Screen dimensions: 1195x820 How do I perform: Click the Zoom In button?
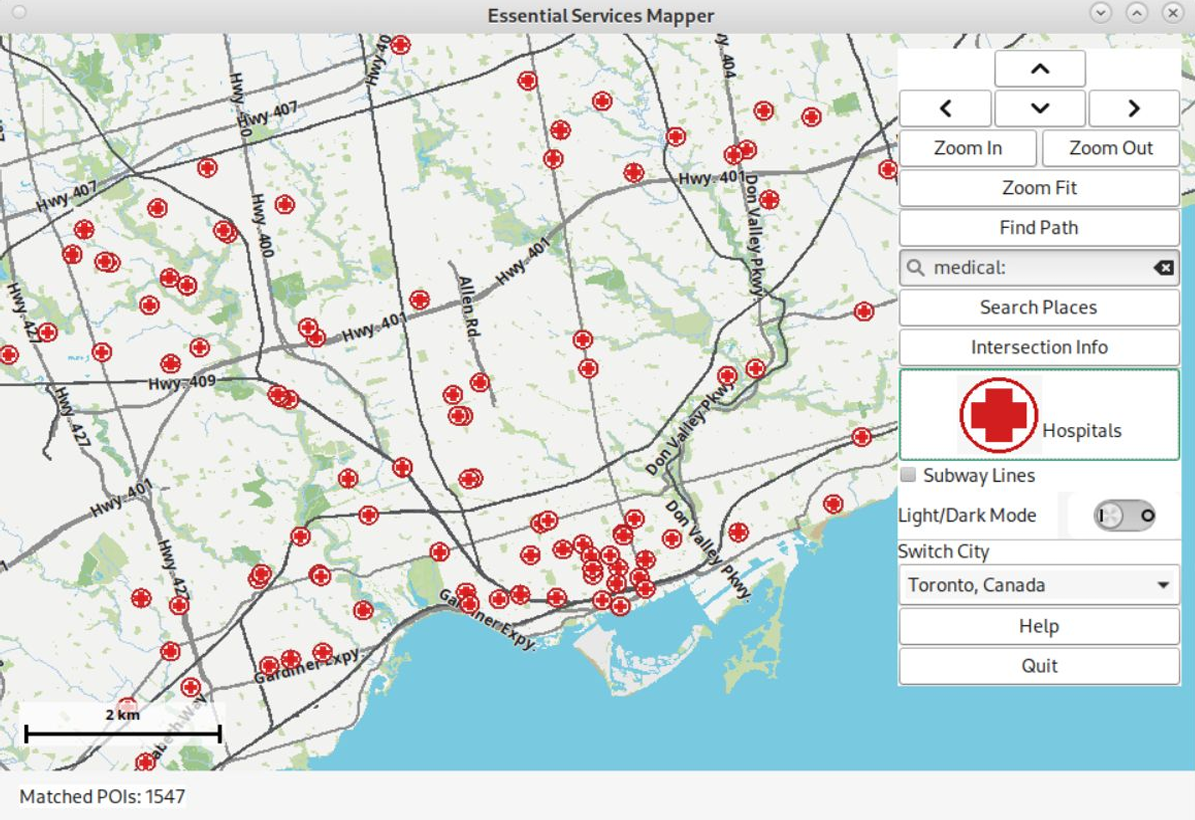click(x=968, y=148)
